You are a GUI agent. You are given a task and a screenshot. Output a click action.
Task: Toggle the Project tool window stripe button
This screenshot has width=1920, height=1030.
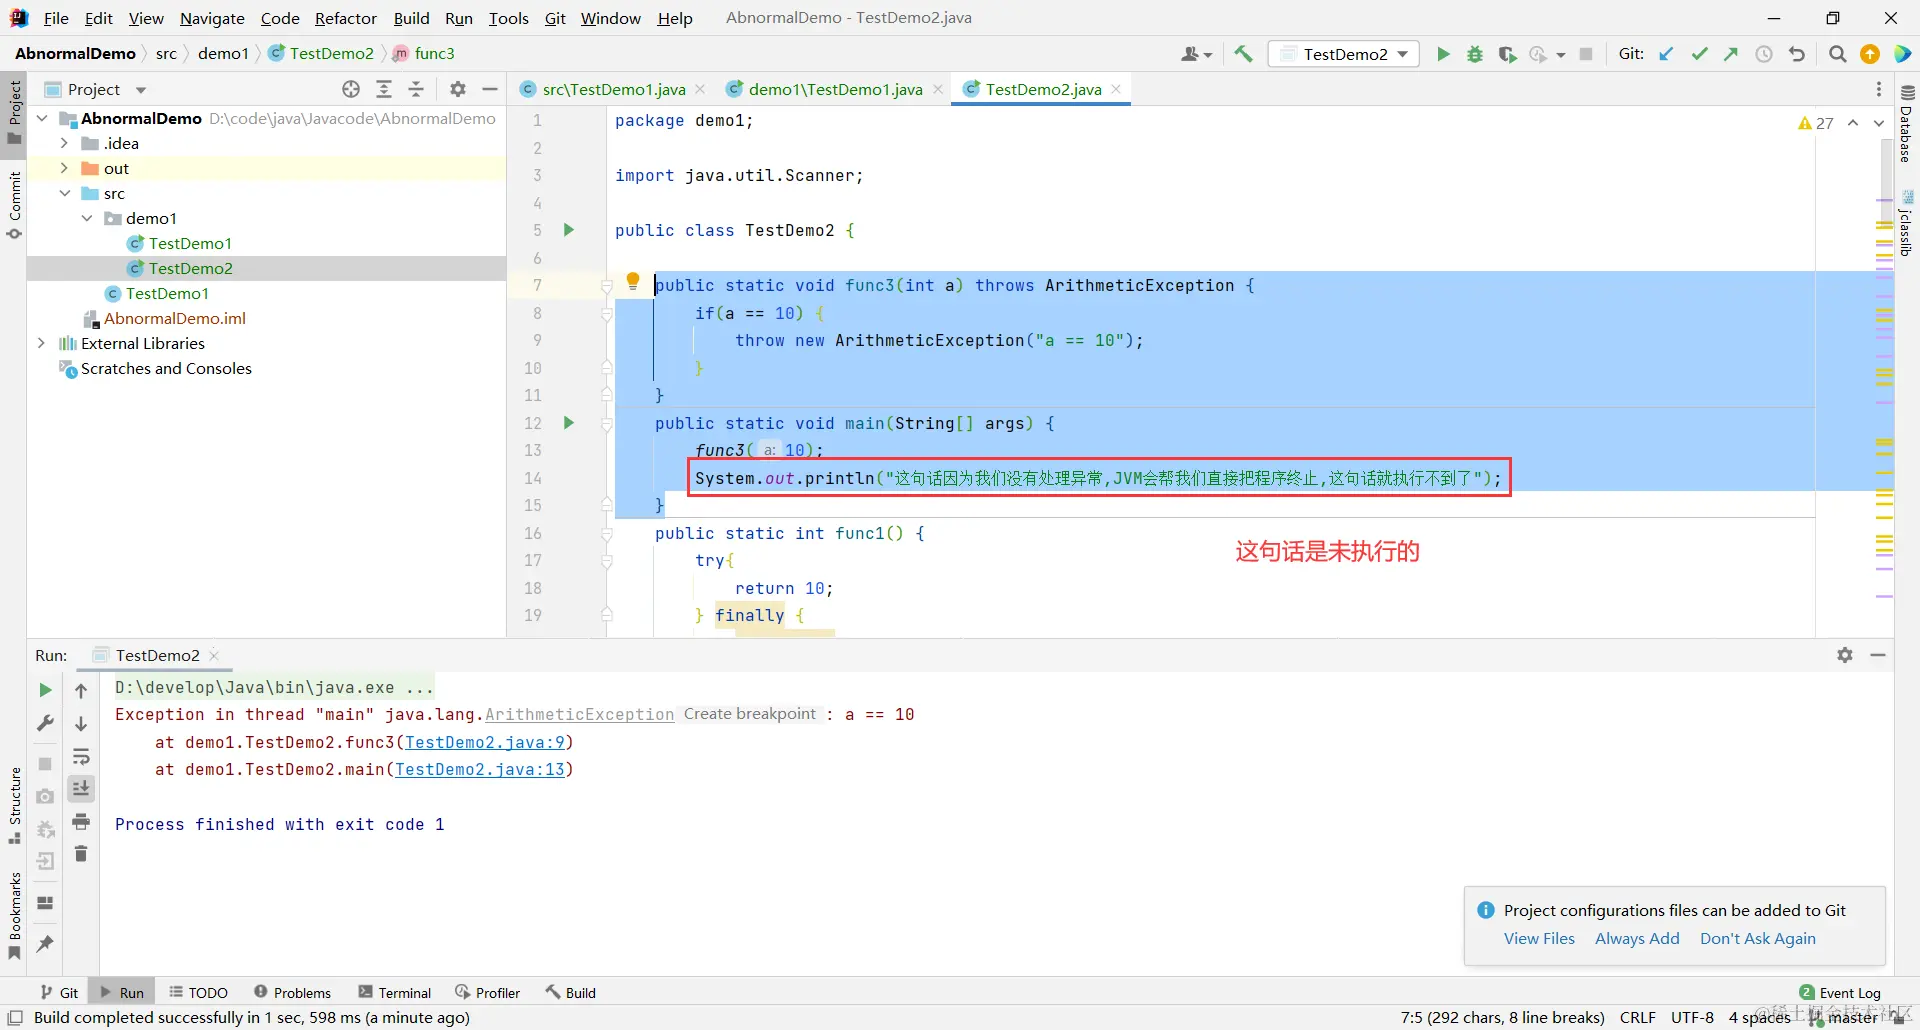click(14, 112)
